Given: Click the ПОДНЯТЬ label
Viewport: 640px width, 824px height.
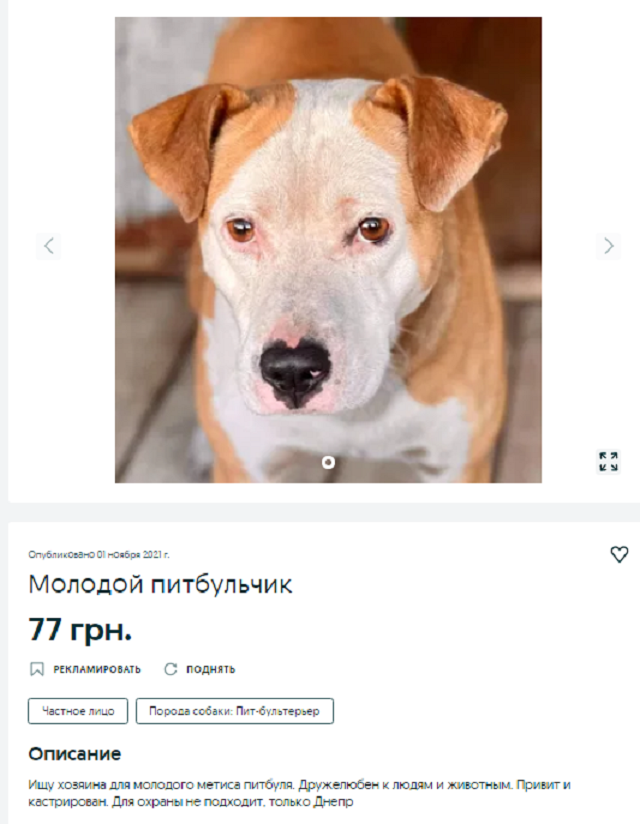Looking at the screenshot, I should point(211,669).
